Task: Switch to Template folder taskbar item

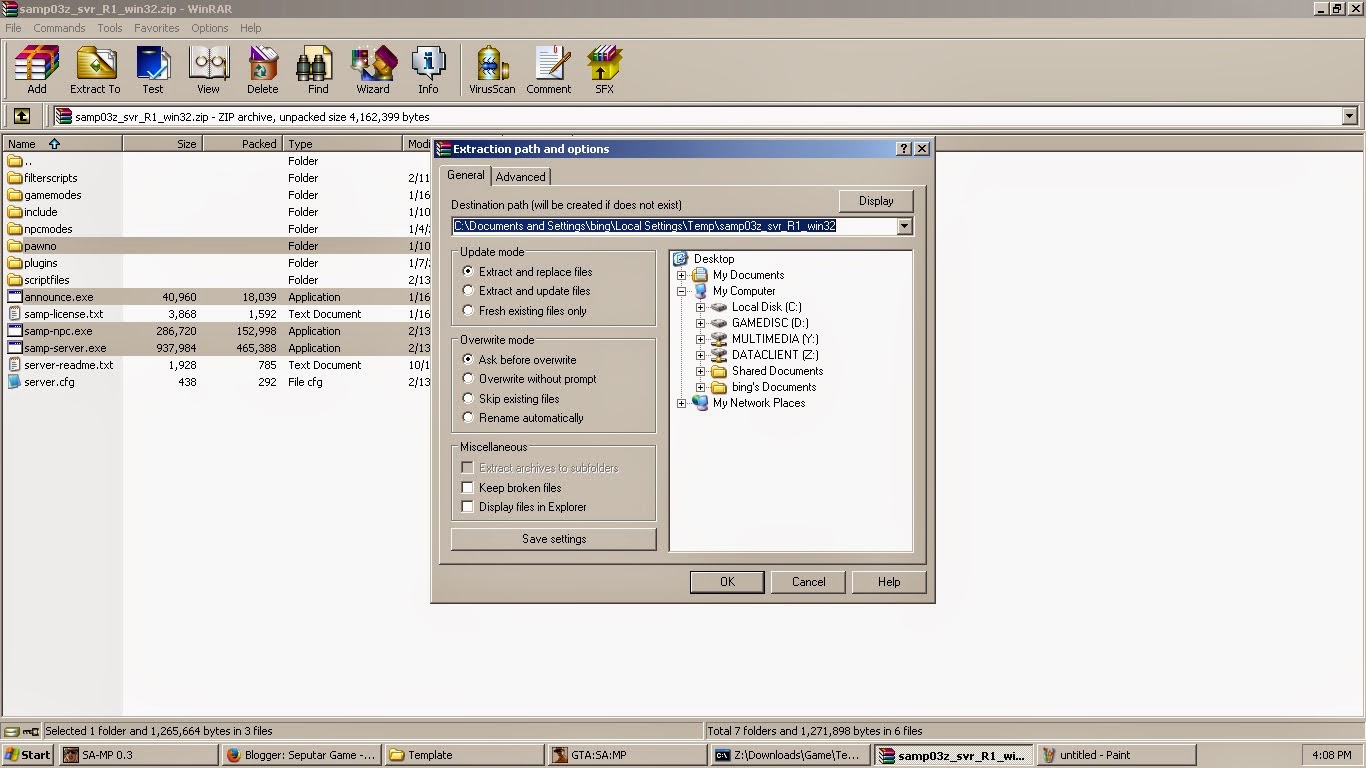Action: click(x=464, y=755)
